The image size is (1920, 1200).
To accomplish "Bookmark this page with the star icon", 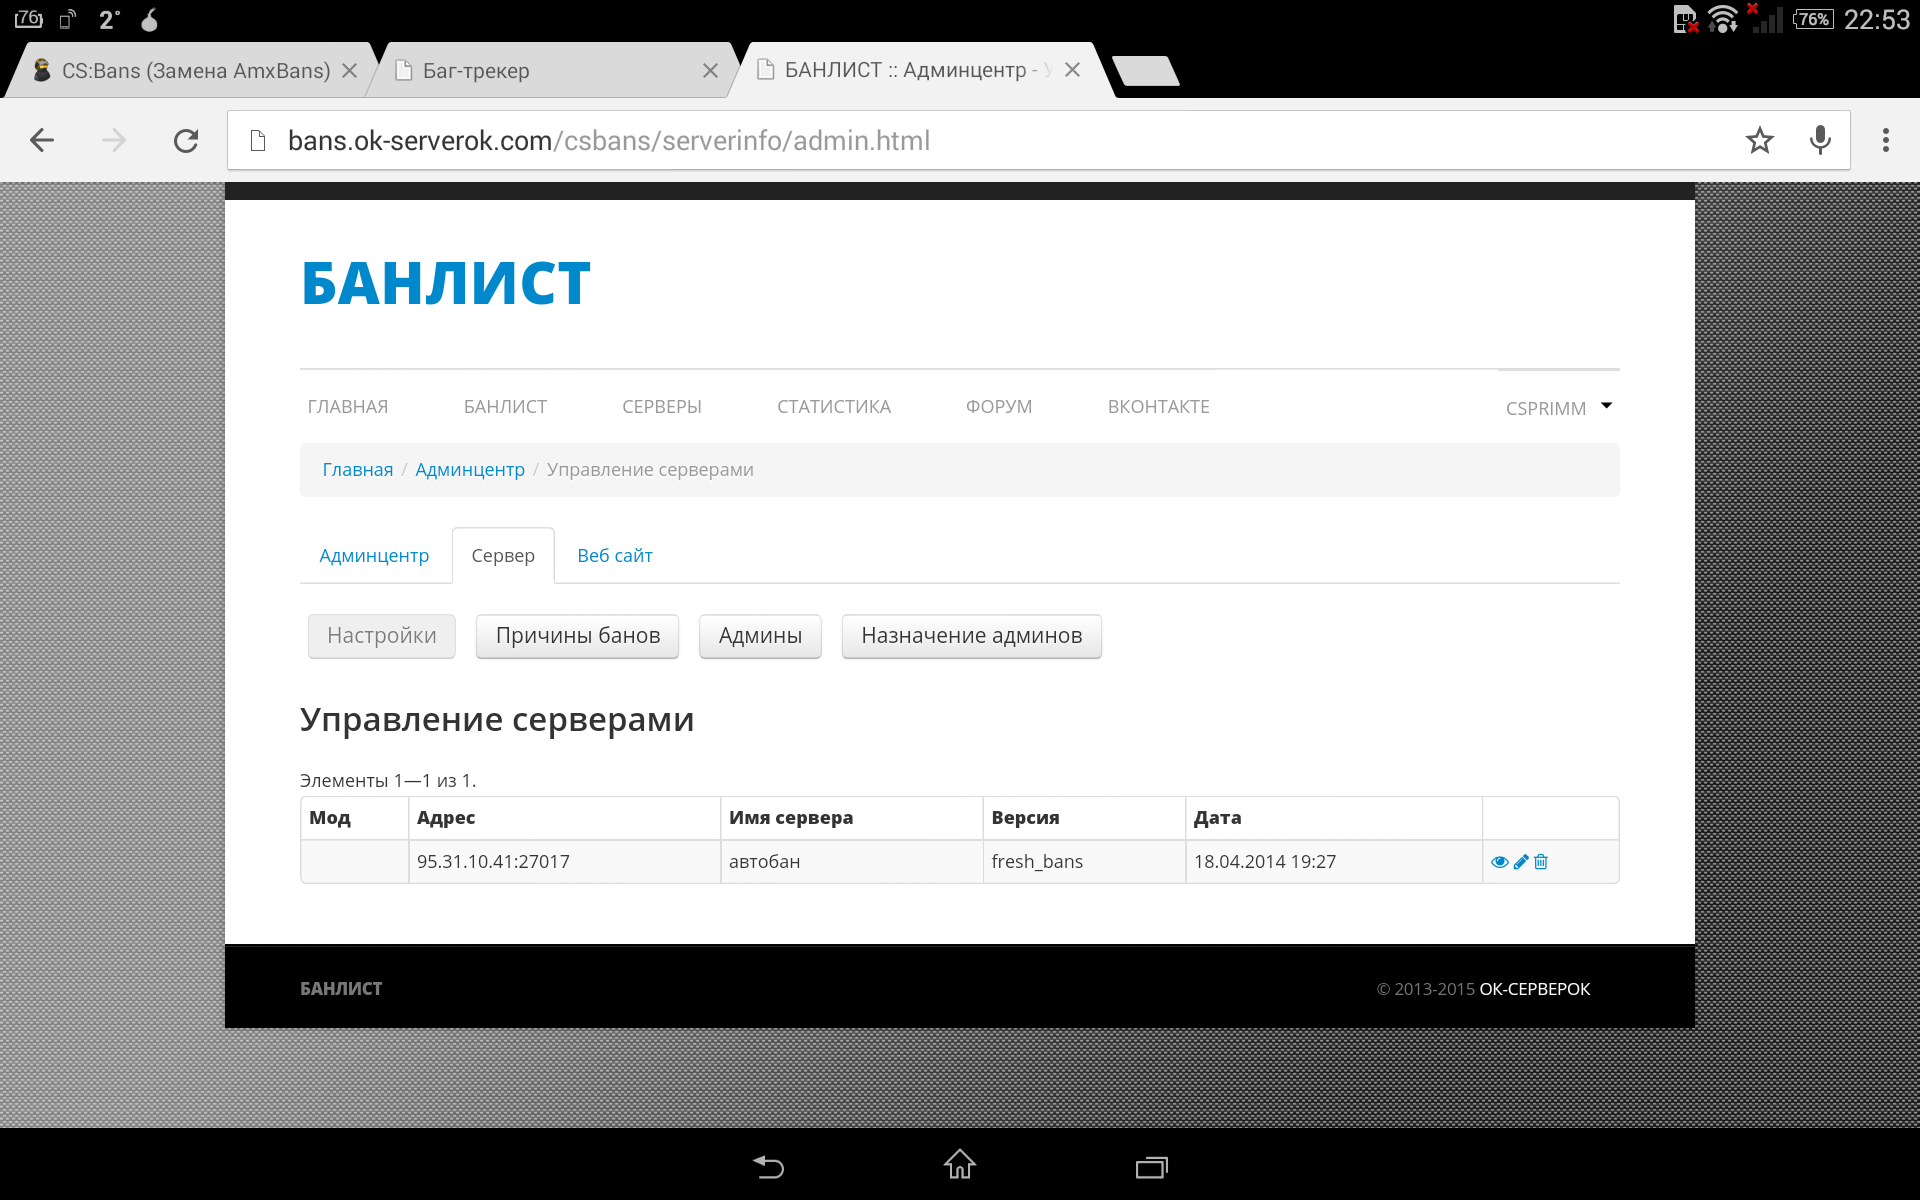I will [1760, 140].
